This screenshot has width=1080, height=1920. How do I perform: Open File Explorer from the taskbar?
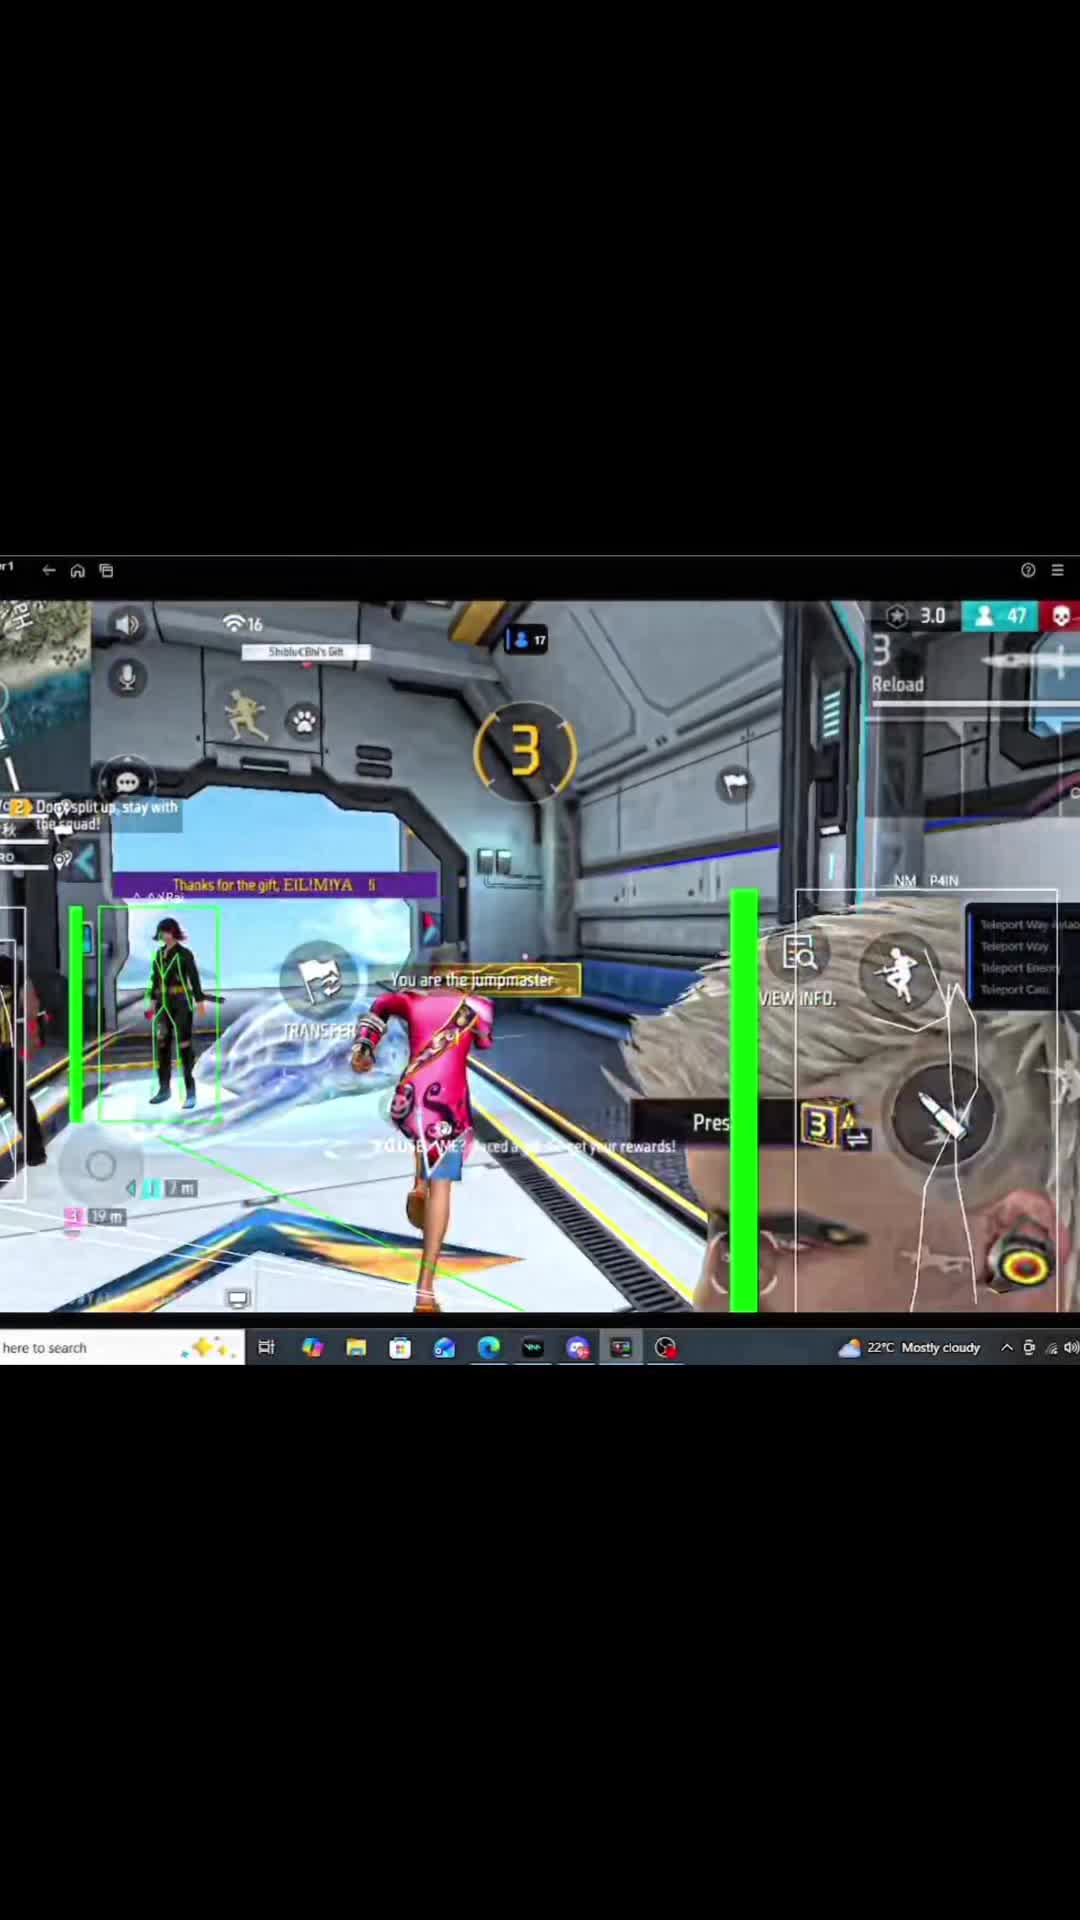(x=356, y=1348)
